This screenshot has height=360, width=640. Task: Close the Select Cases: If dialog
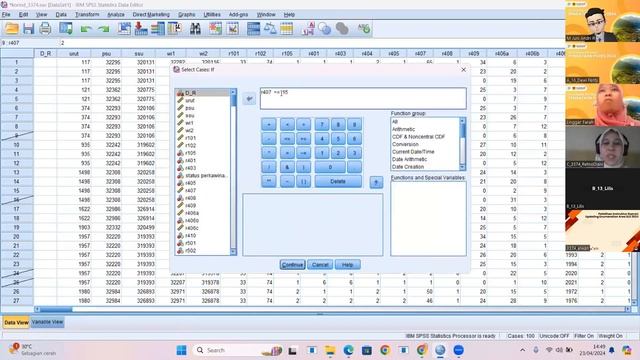463,70
